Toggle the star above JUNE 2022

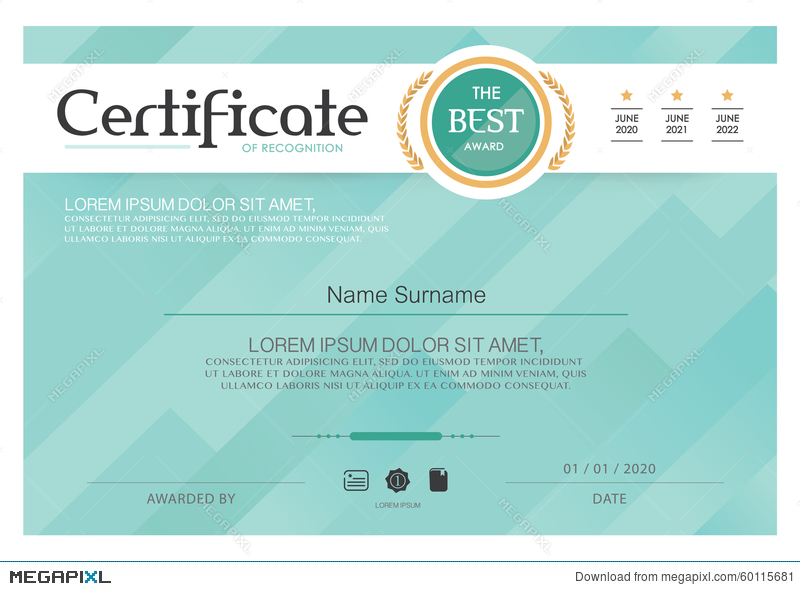[727, 94]
